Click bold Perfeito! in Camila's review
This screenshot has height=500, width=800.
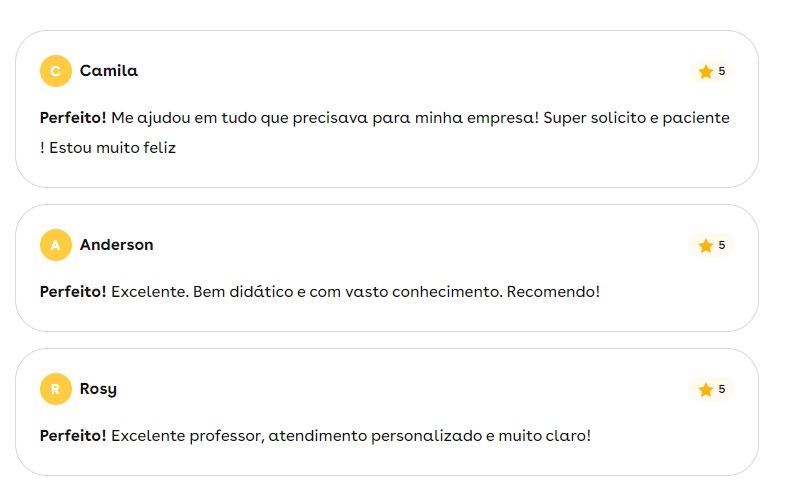pos(73,118)
